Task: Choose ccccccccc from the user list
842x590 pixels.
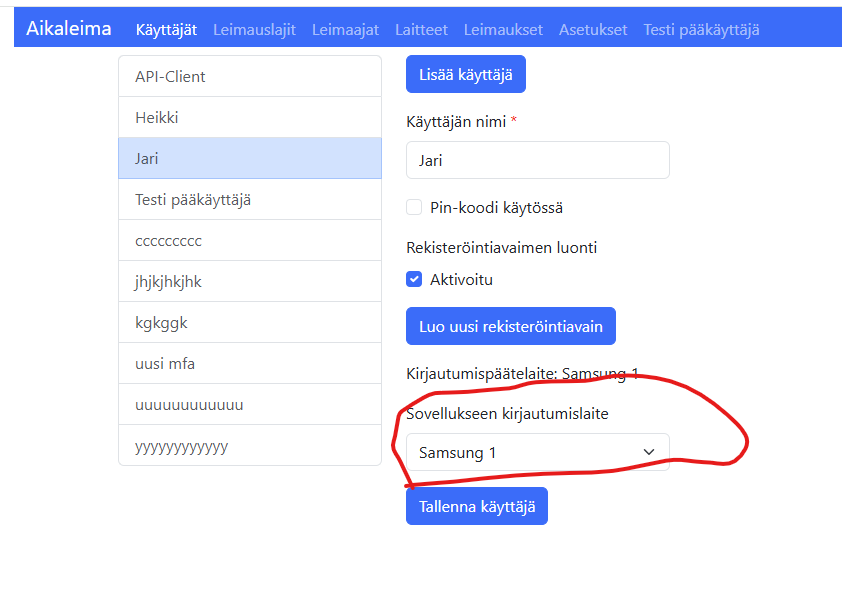Action: [x=250, y=240]
